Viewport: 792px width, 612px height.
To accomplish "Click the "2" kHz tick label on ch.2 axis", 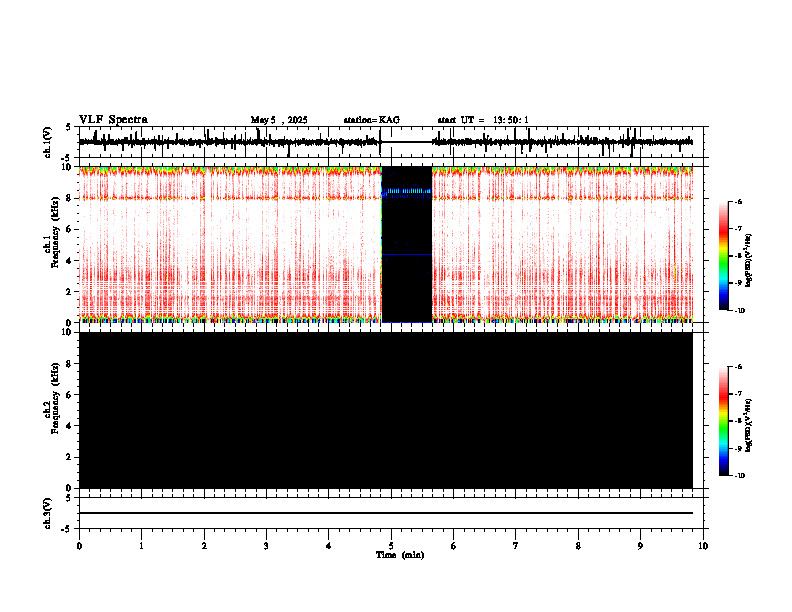I will point(70,457).
